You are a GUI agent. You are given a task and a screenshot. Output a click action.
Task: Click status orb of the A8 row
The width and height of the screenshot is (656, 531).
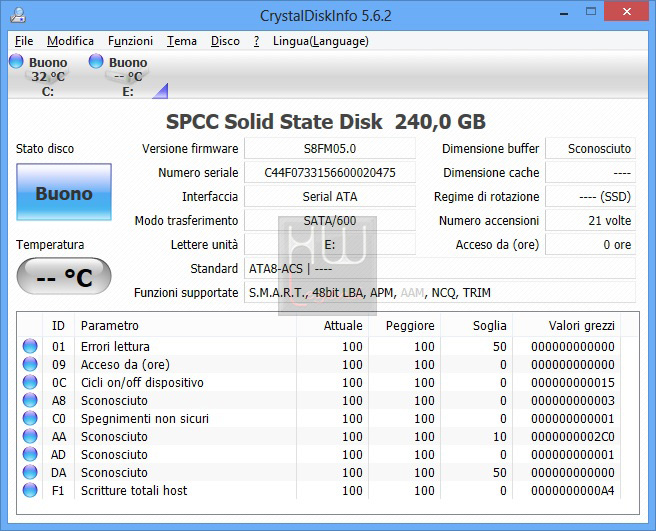click(30, 400)
